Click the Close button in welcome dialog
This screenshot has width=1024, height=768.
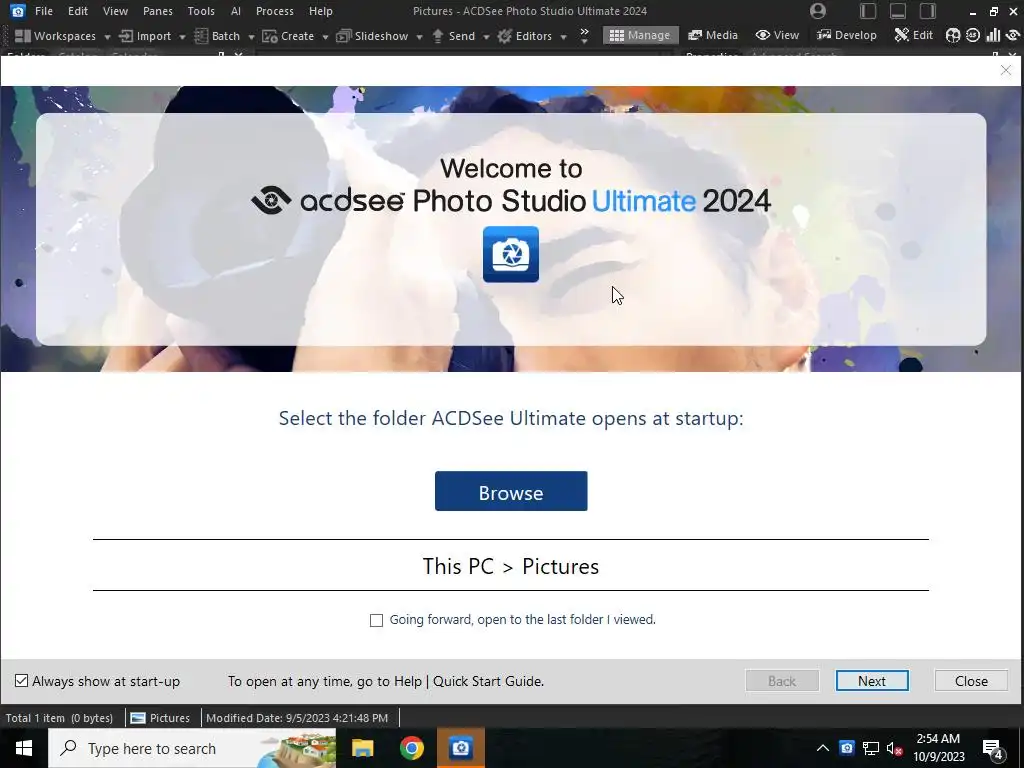(x=971, y=680)
